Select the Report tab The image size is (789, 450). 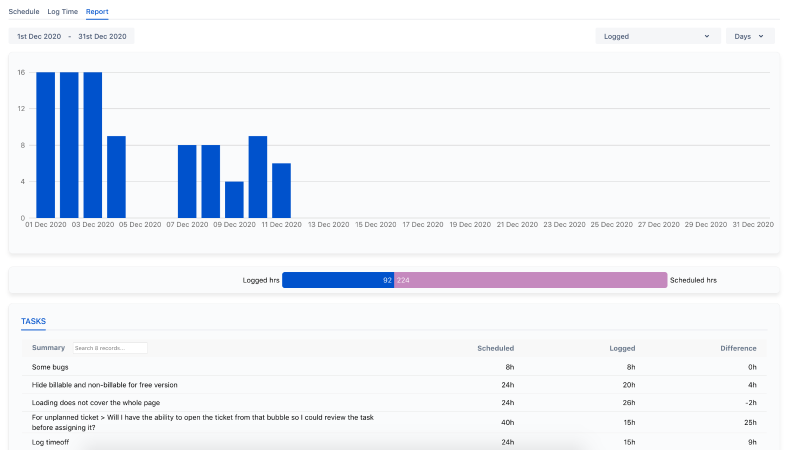click(97, 11)
